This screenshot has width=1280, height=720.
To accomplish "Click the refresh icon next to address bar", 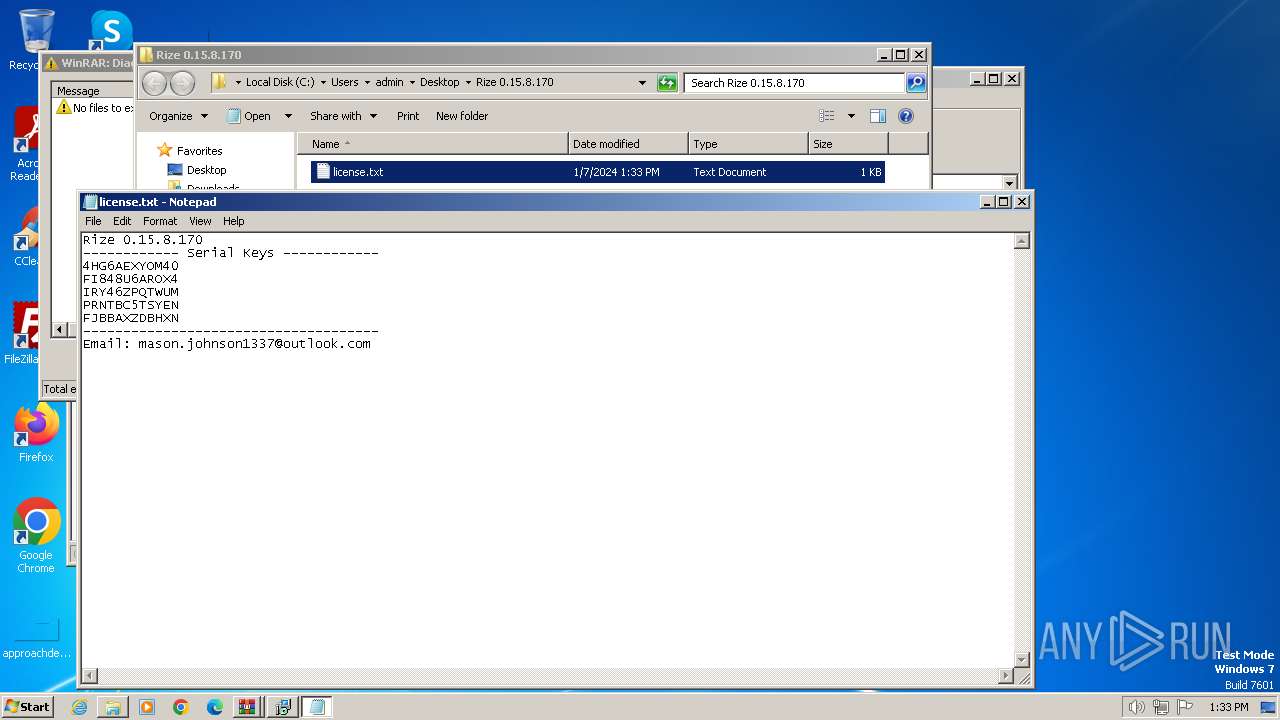I will point(667,83).
